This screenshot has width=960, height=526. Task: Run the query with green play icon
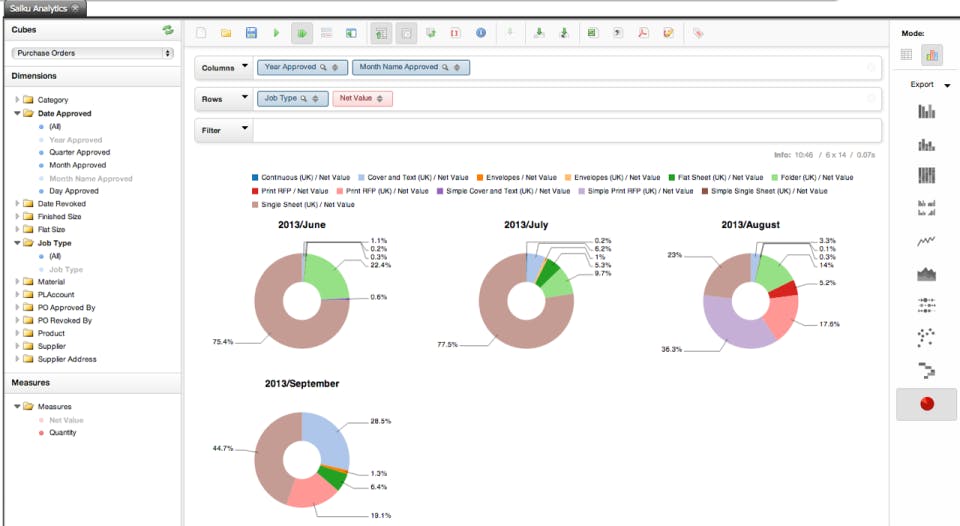click(276, 33)
